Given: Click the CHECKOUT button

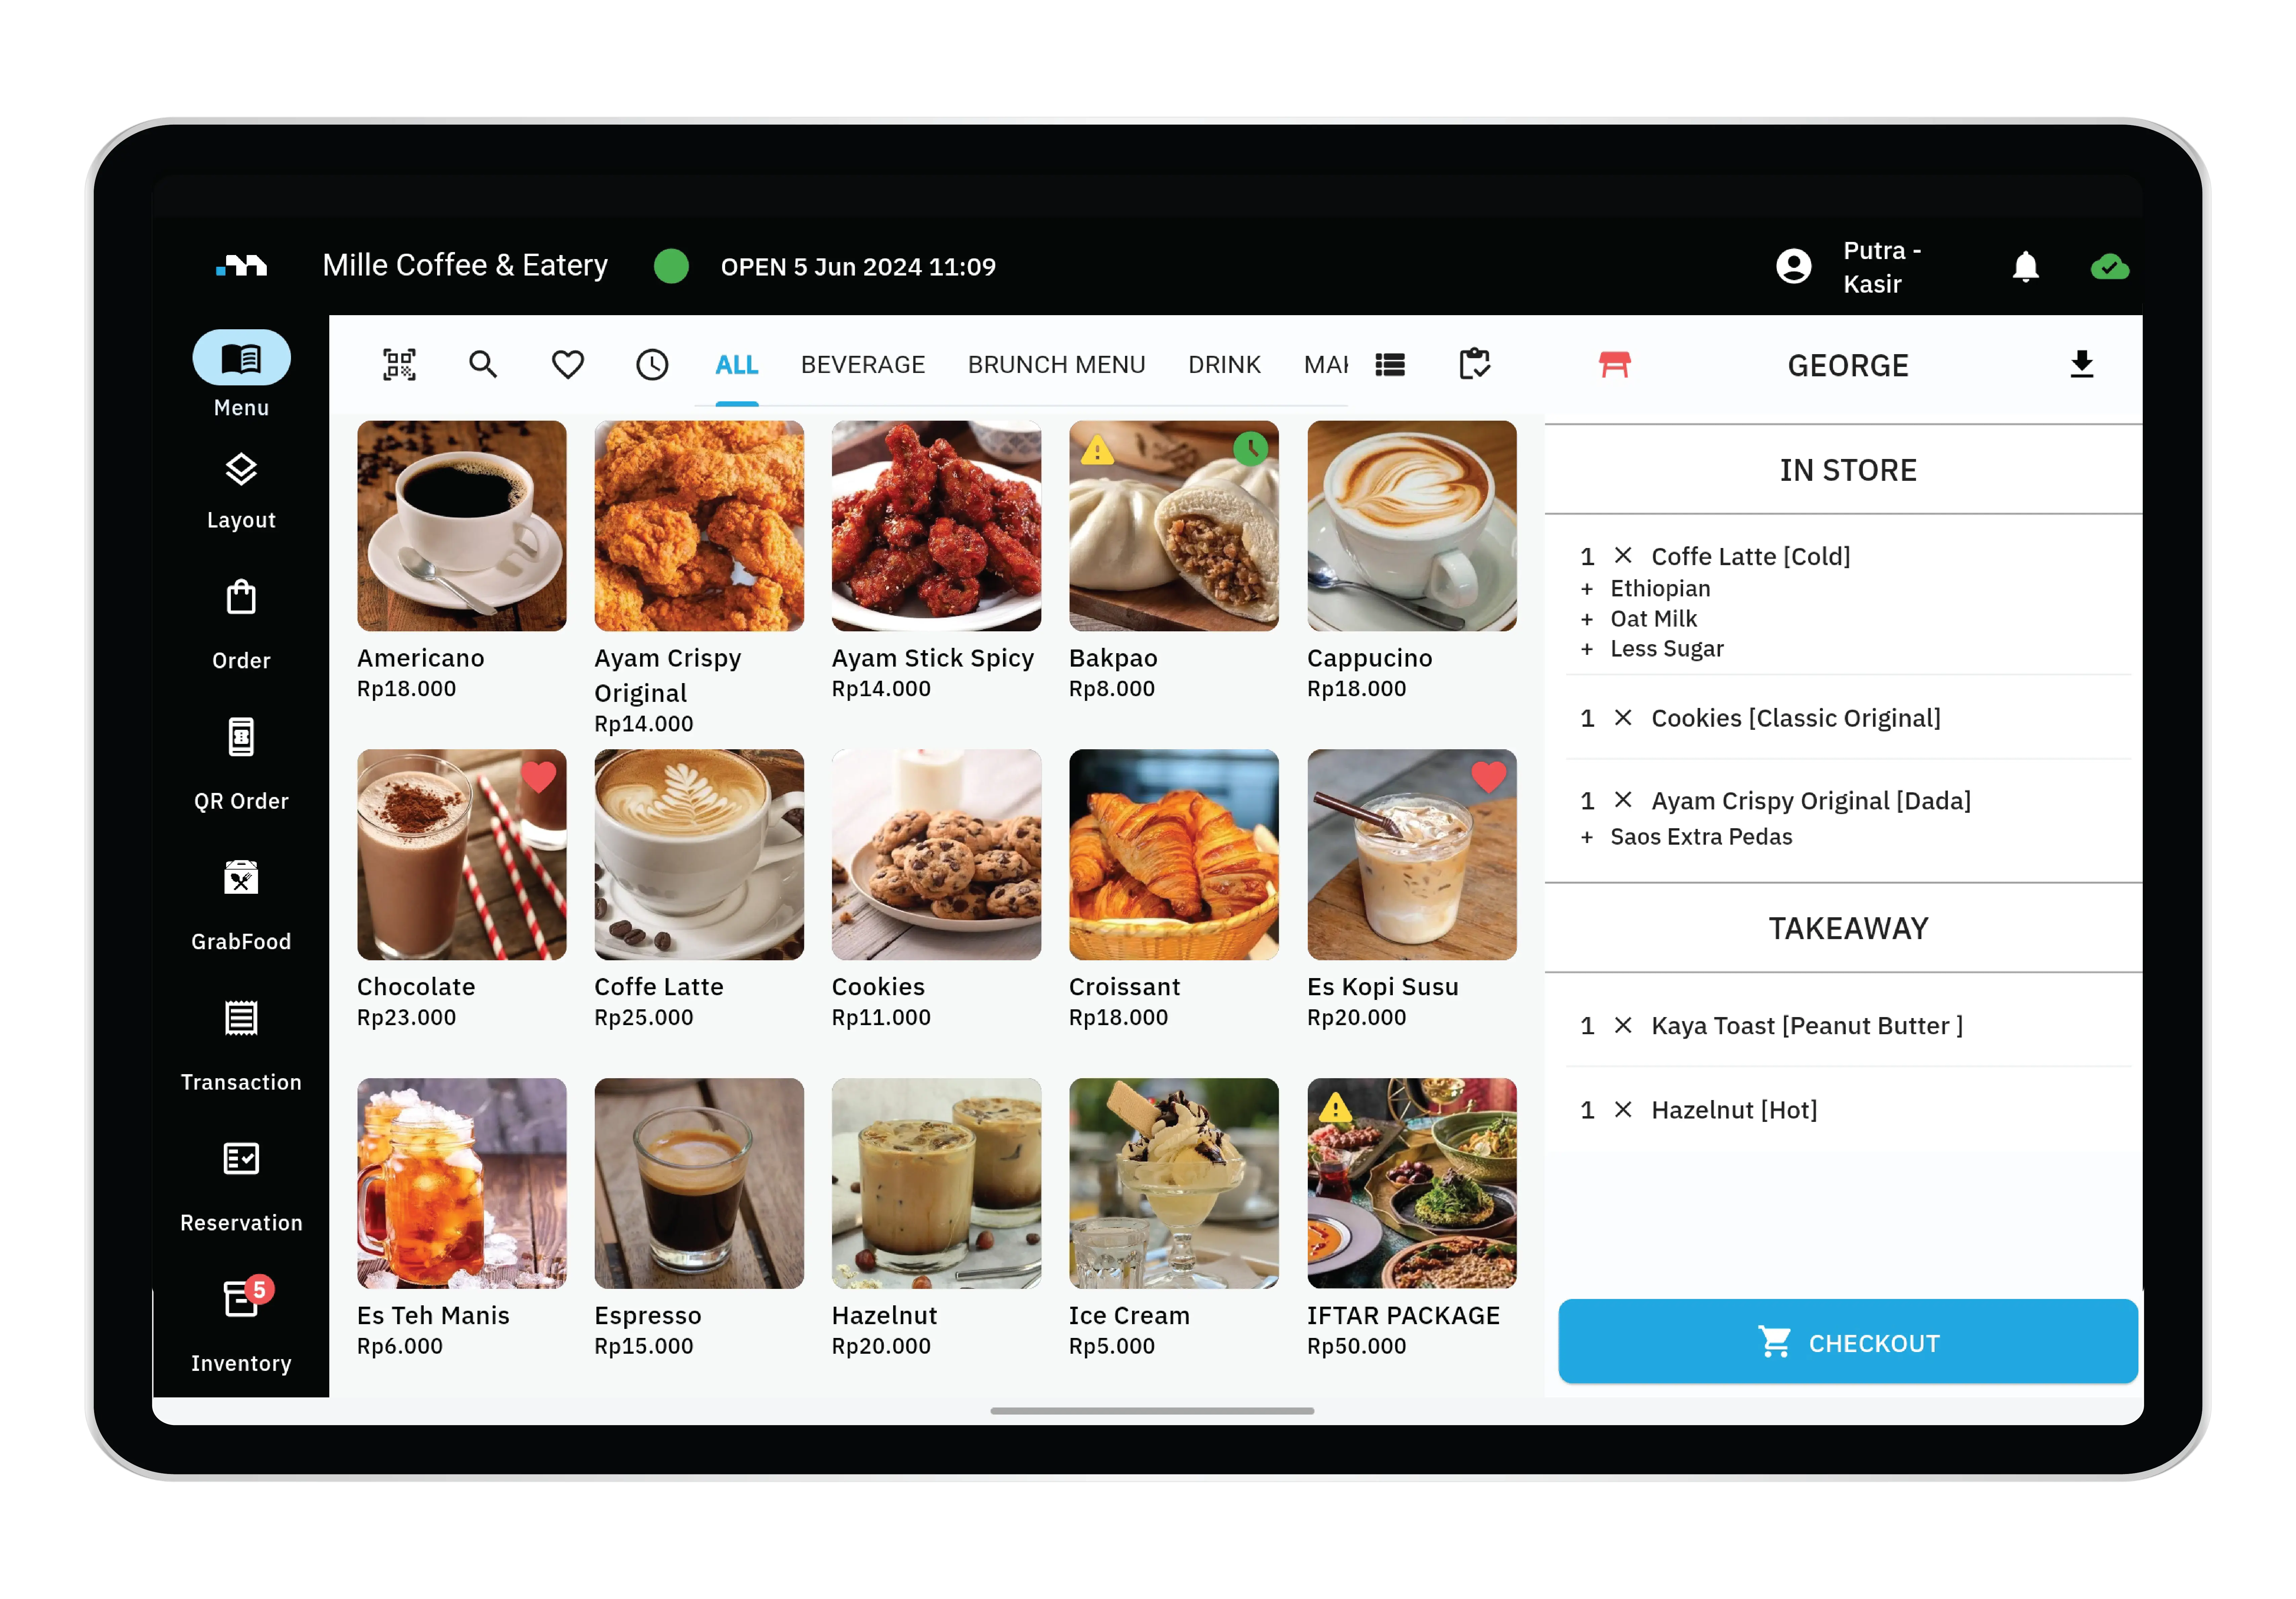Looking at the screenshot, I should click(1848, 1341).
